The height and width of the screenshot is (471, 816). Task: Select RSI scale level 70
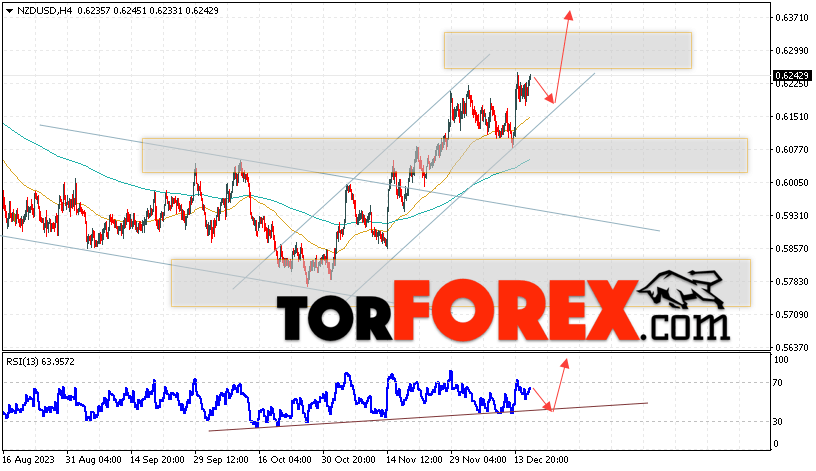click(777, 383)
